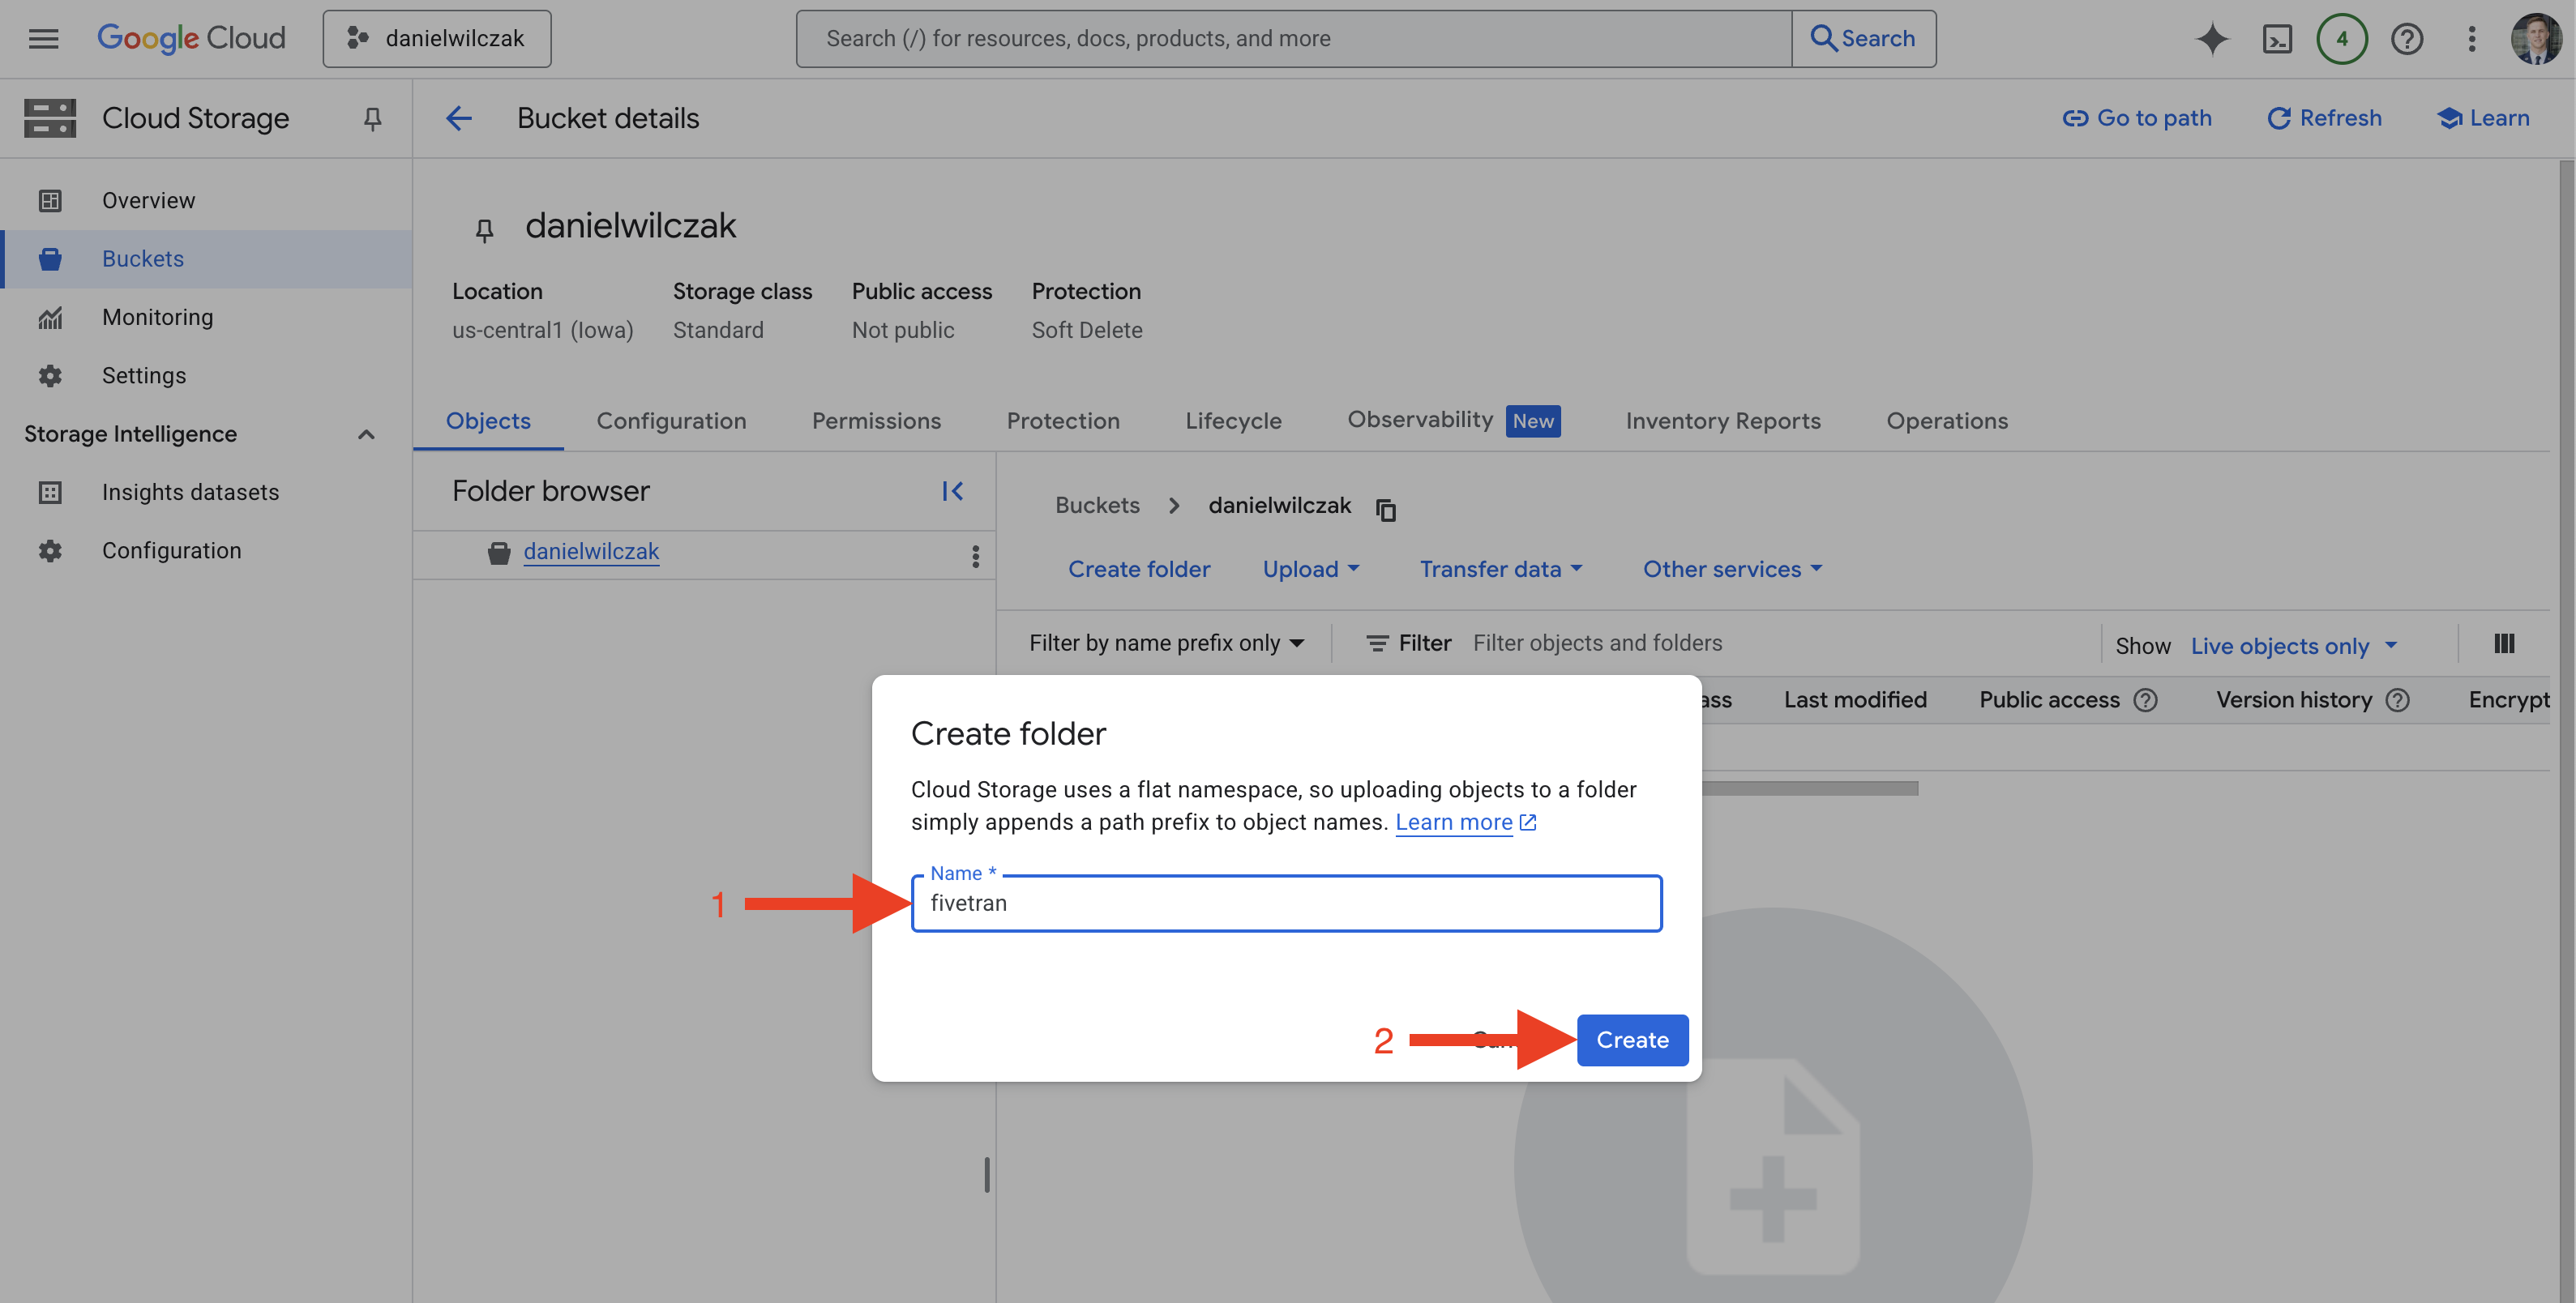Select the Objects tab
The width and height of the screenshot is (2576, 1303).
pos(488,421)
